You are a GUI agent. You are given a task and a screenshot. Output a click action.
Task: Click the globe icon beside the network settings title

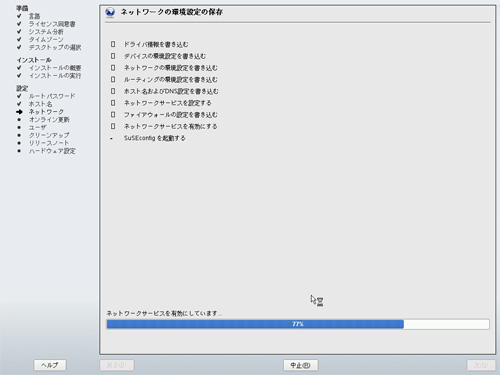[x=110, y=12]
